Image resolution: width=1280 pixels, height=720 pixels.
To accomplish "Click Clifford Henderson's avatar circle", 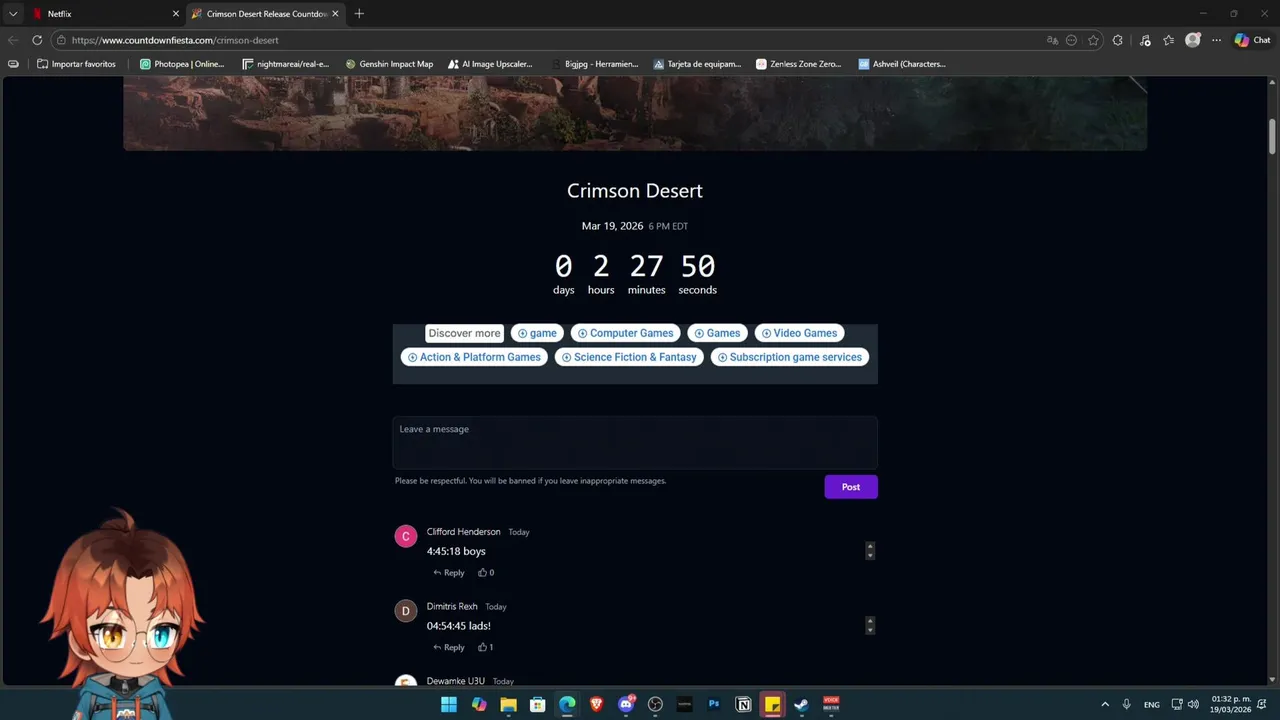I will (x=406, y=537).
